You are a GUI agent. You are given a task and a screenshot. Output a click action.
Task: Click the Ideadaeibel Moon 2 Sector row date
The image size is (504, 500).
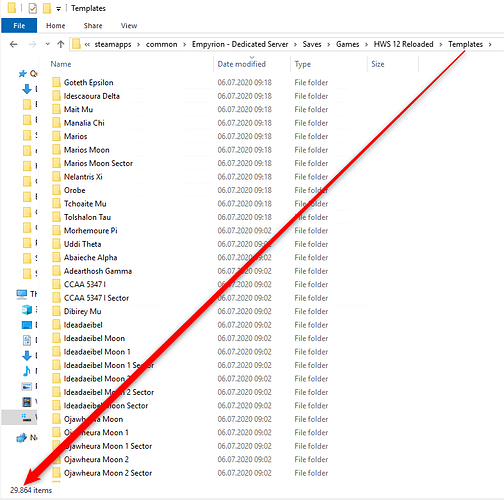click(244, 392)
